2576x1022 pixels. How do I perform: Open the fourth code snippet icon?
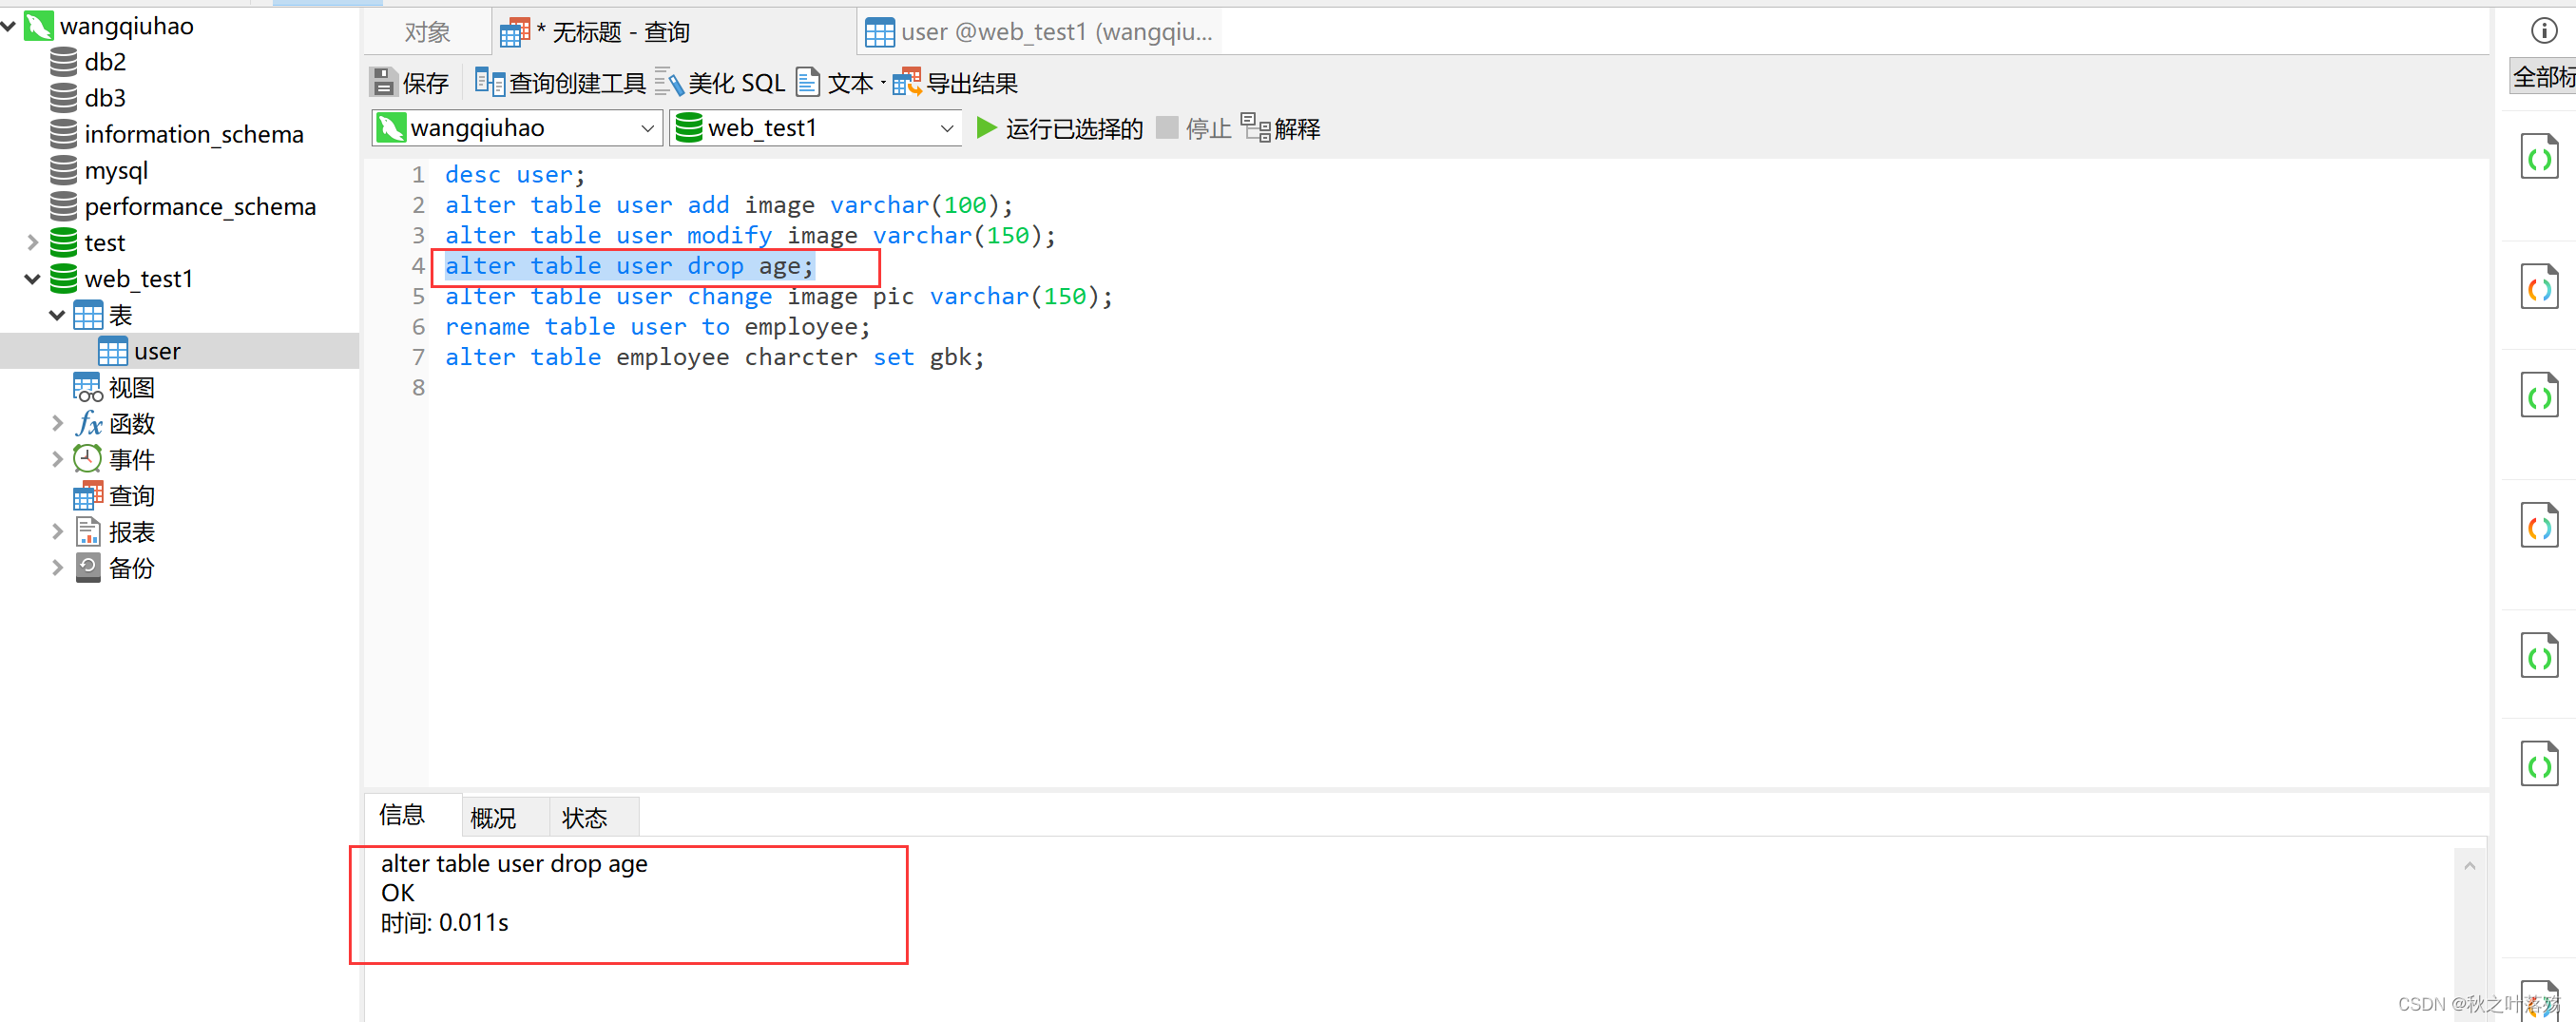click(x=2539, y=527)
